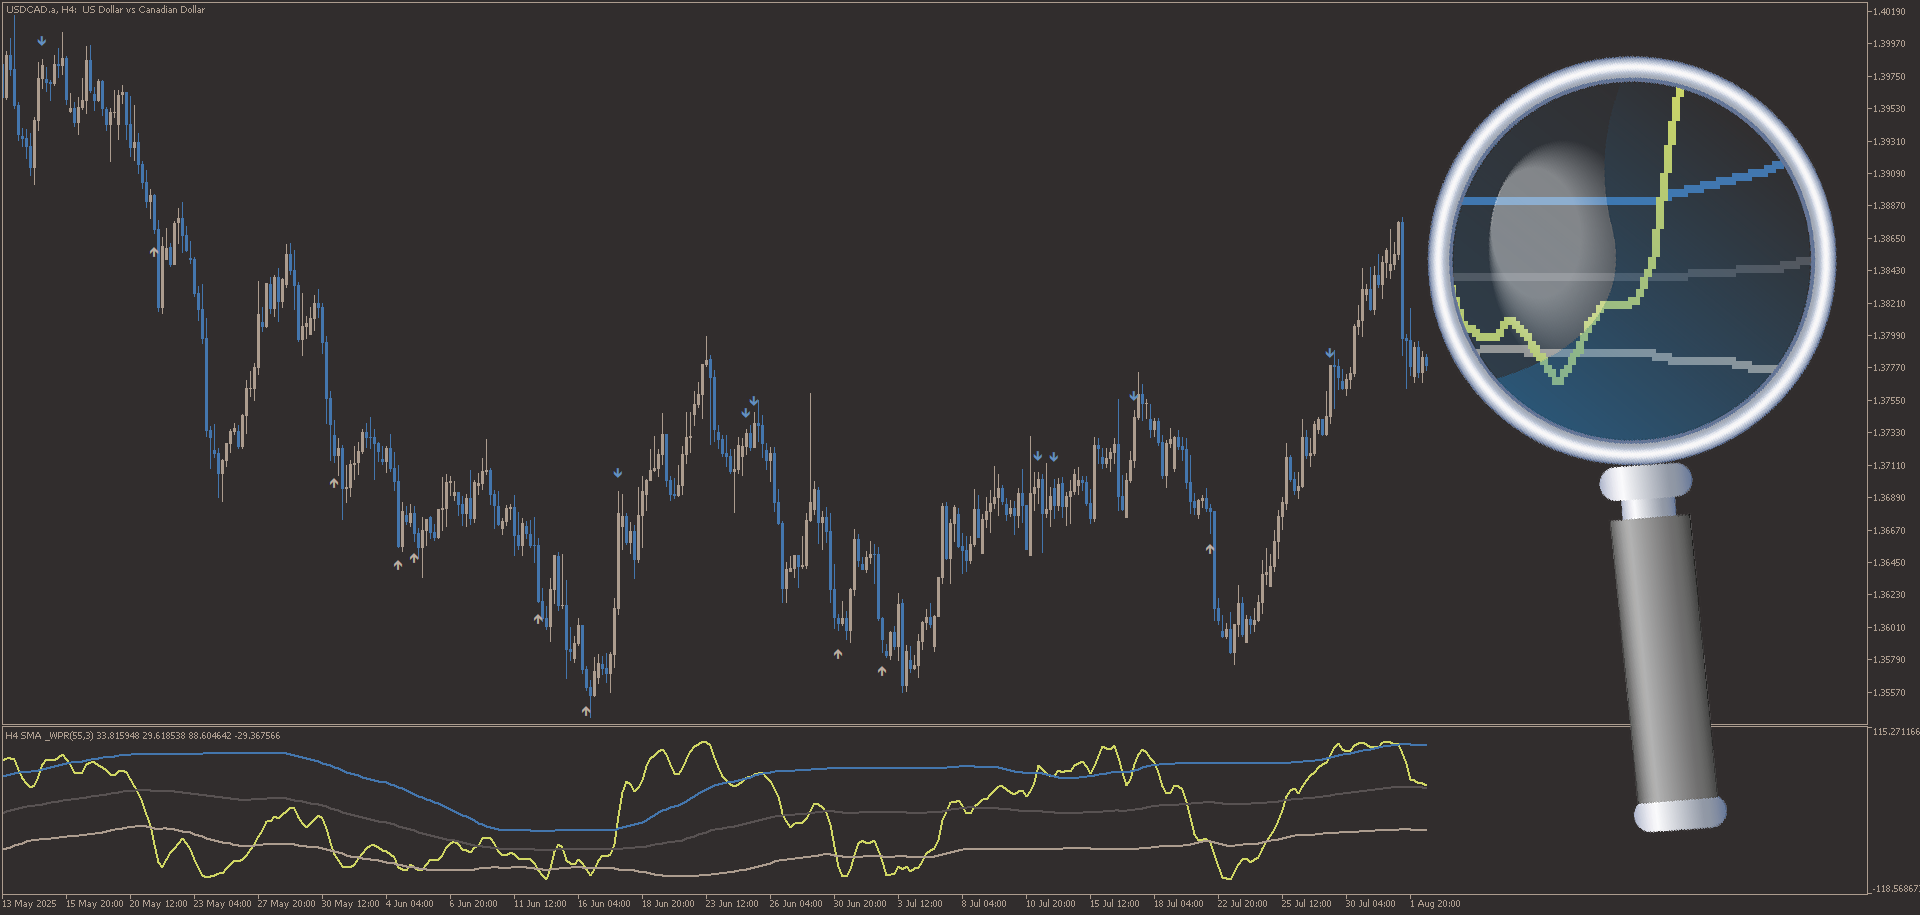
Task: Click the buy arrow beneath the lowest candle
Action: (x=586, y=711)
